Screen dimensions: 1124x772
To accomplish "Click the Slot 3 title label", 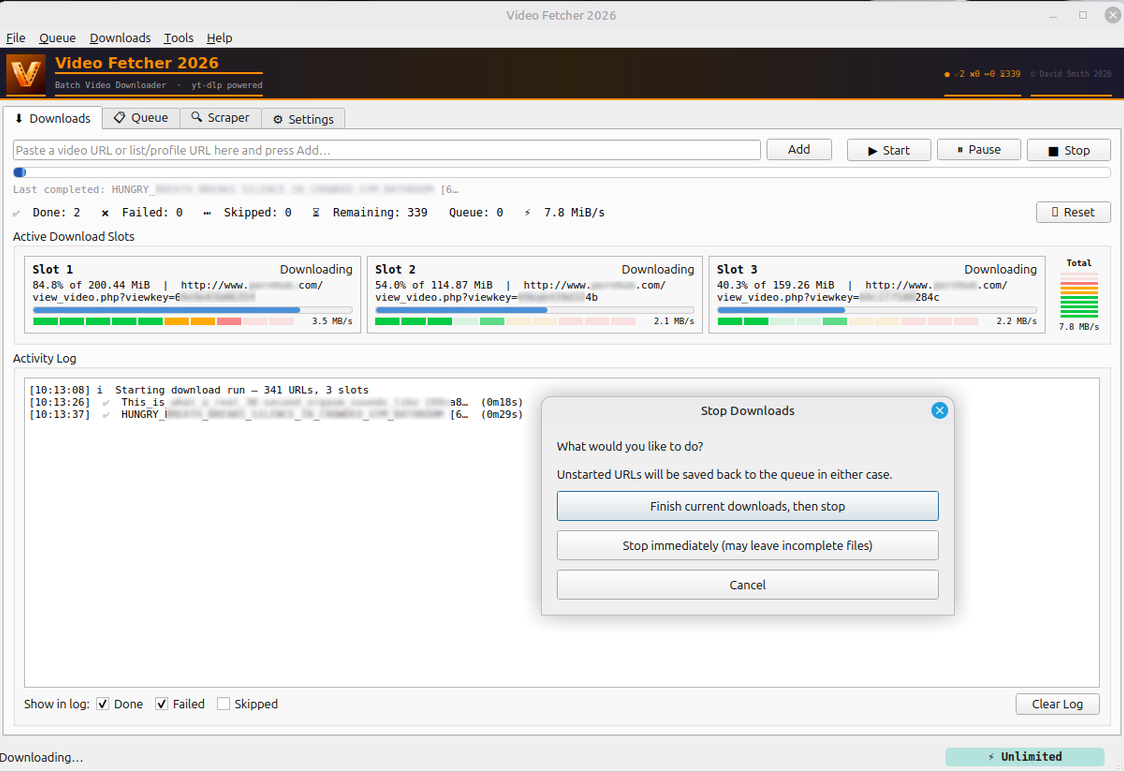I will (x=737, y=270).
